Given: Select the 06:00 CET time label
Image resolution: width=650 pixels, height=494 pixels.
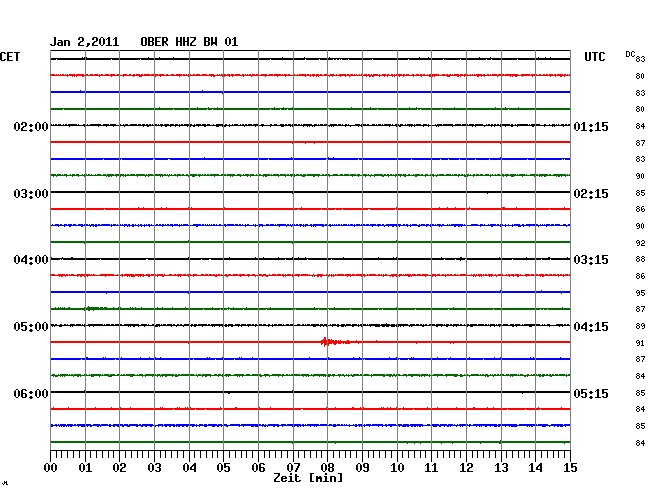Looking at the screenshot, I should 31,393.
